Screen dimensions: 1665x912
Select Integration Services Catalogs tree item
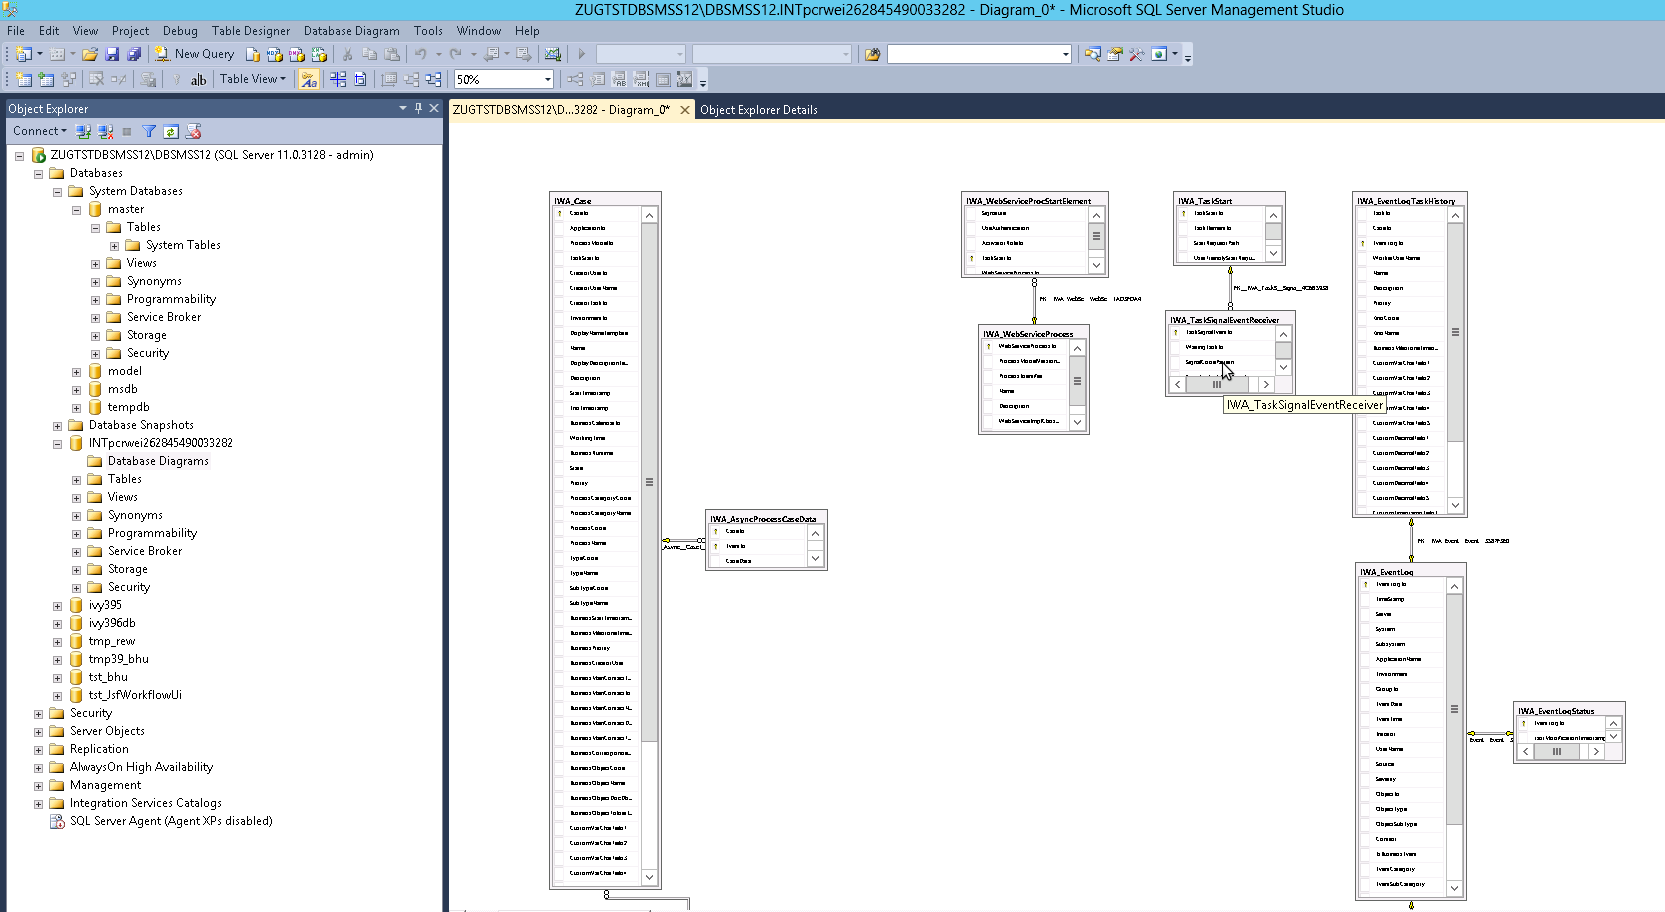[x=146, y=803]
